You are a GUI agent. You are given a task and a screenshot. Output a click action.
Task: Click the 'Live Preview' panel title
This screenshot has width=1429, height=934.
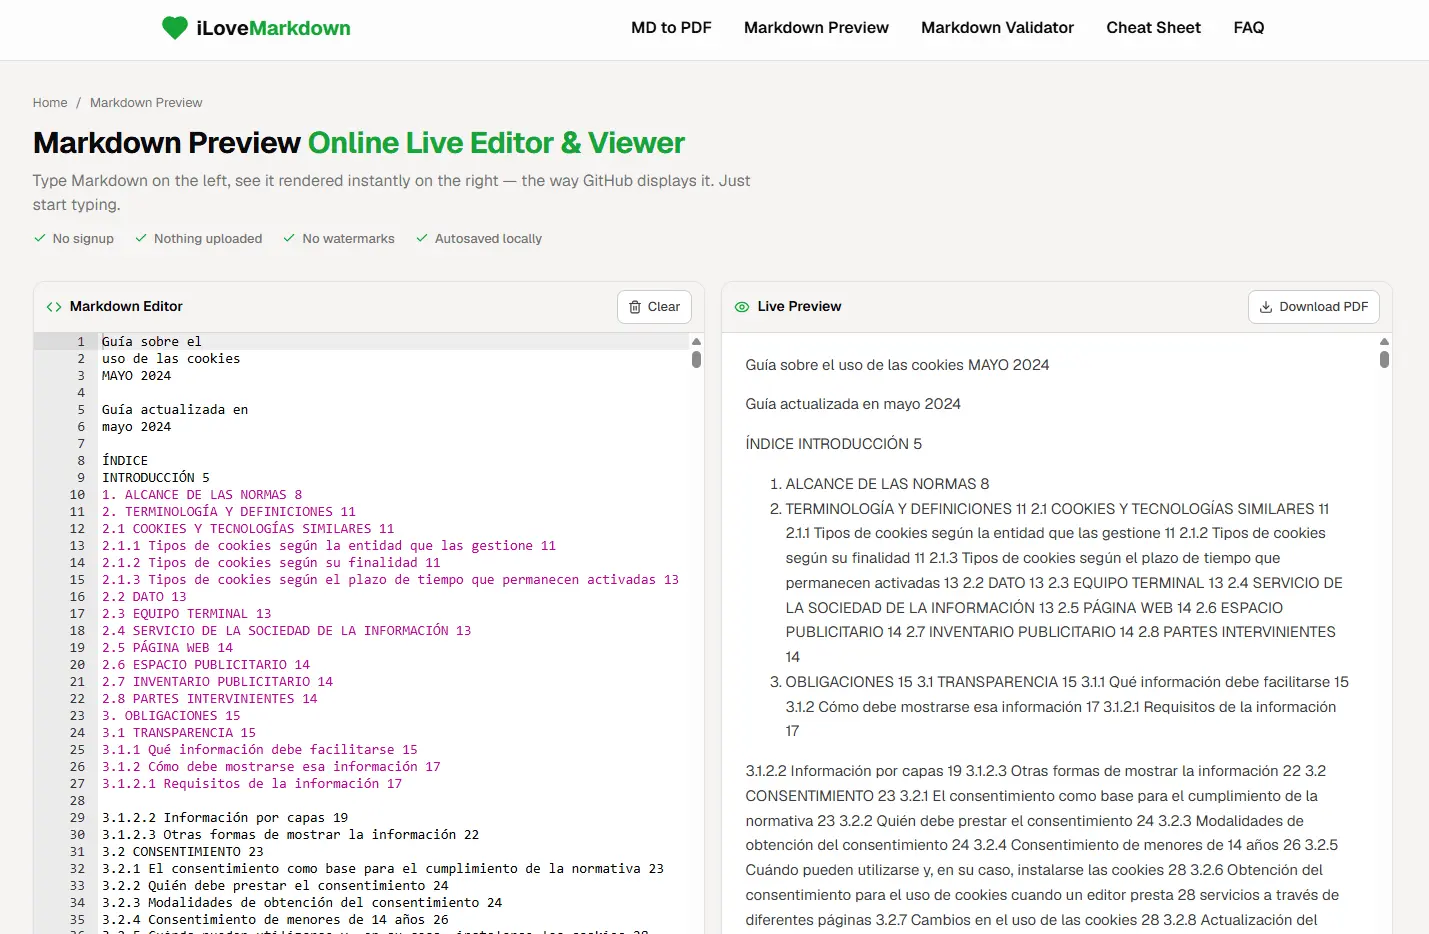(x=799, y=307)
